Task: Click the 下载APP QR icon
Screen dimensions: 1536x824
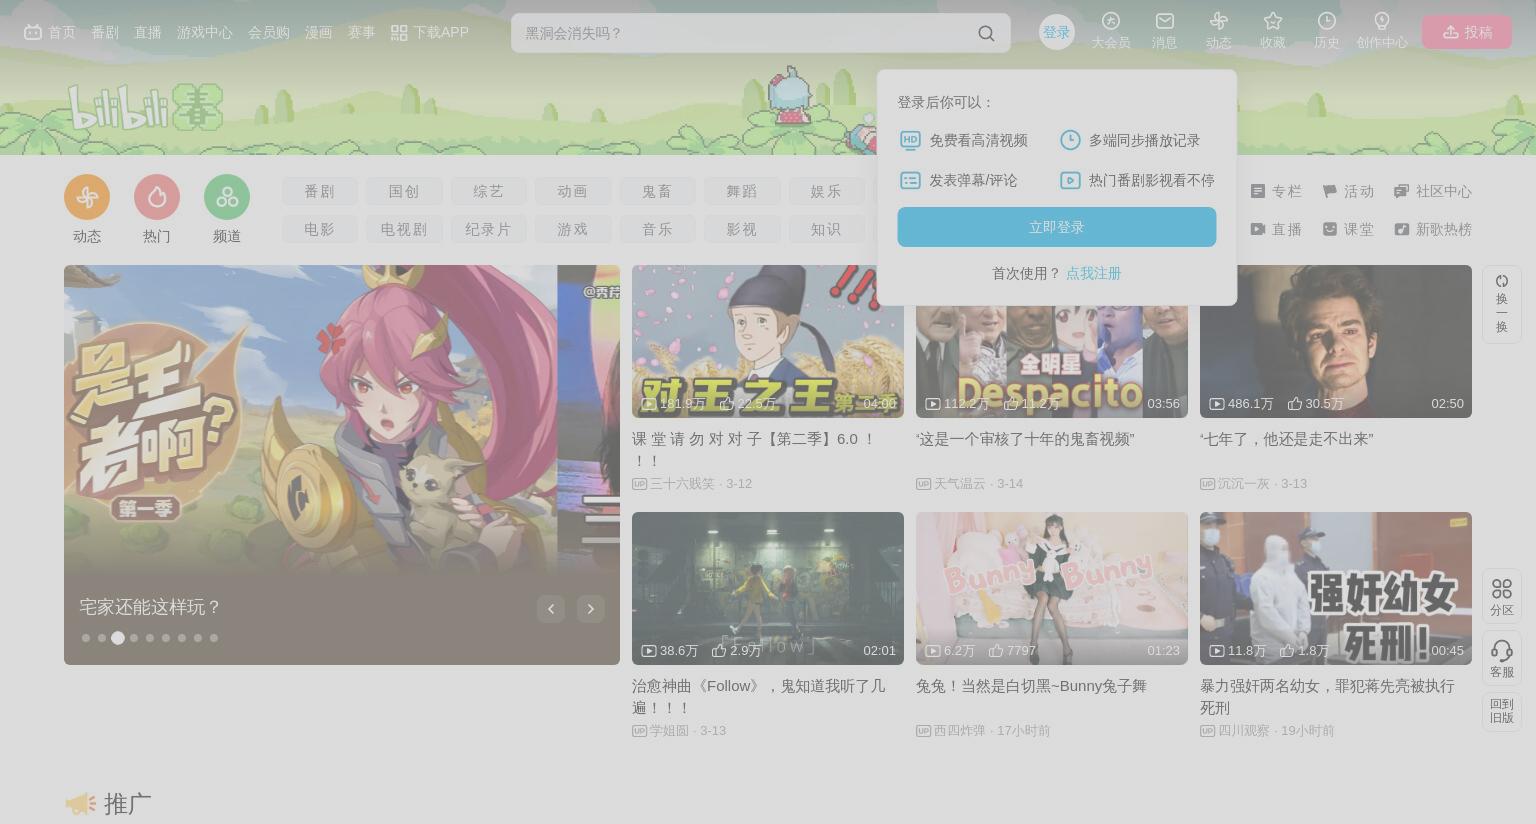Action: (x=399, y=33)
